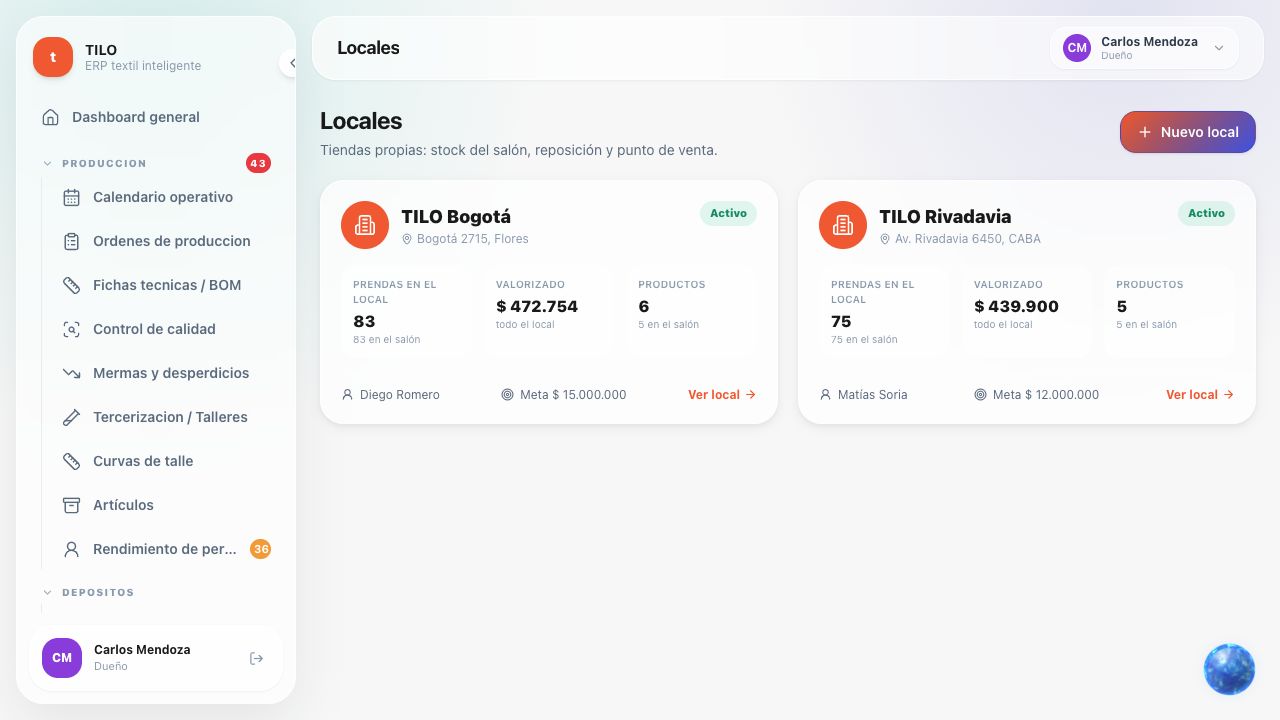Open Ver local link for TILO Rivadavia
1280x720 pixels.
[1200, 395]
